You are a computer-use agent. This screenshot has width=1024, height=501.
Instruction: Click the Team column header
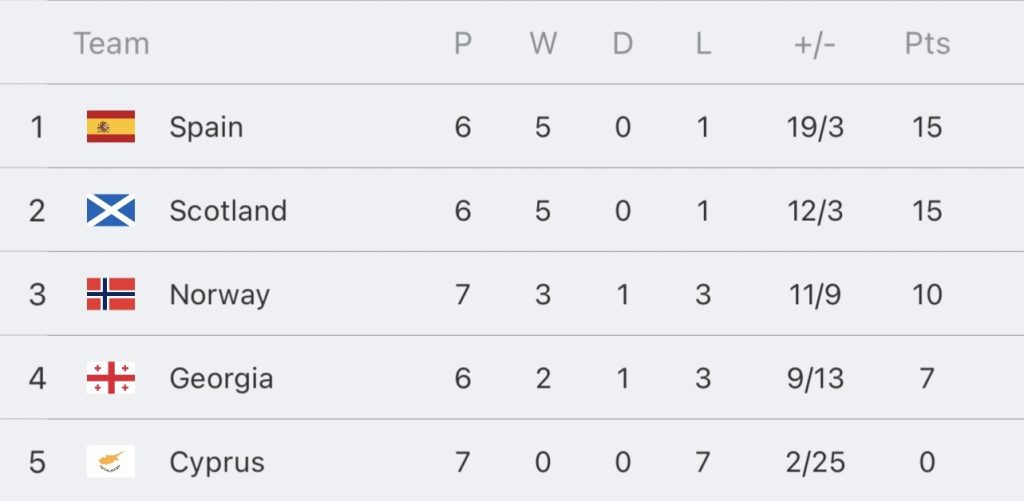click(x=111, y=44)
